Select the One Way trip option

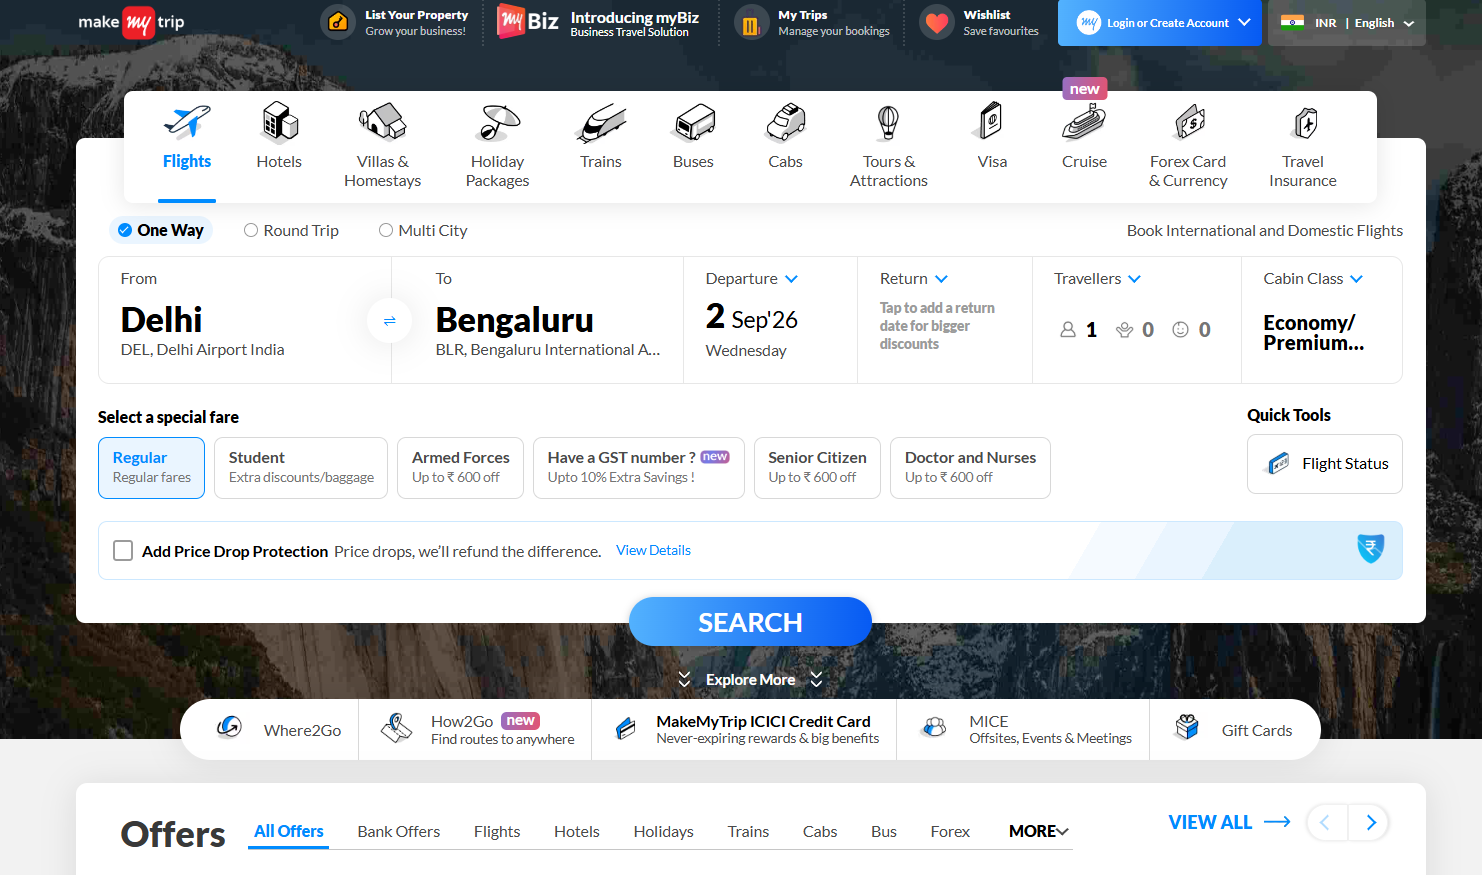point(161,230)
